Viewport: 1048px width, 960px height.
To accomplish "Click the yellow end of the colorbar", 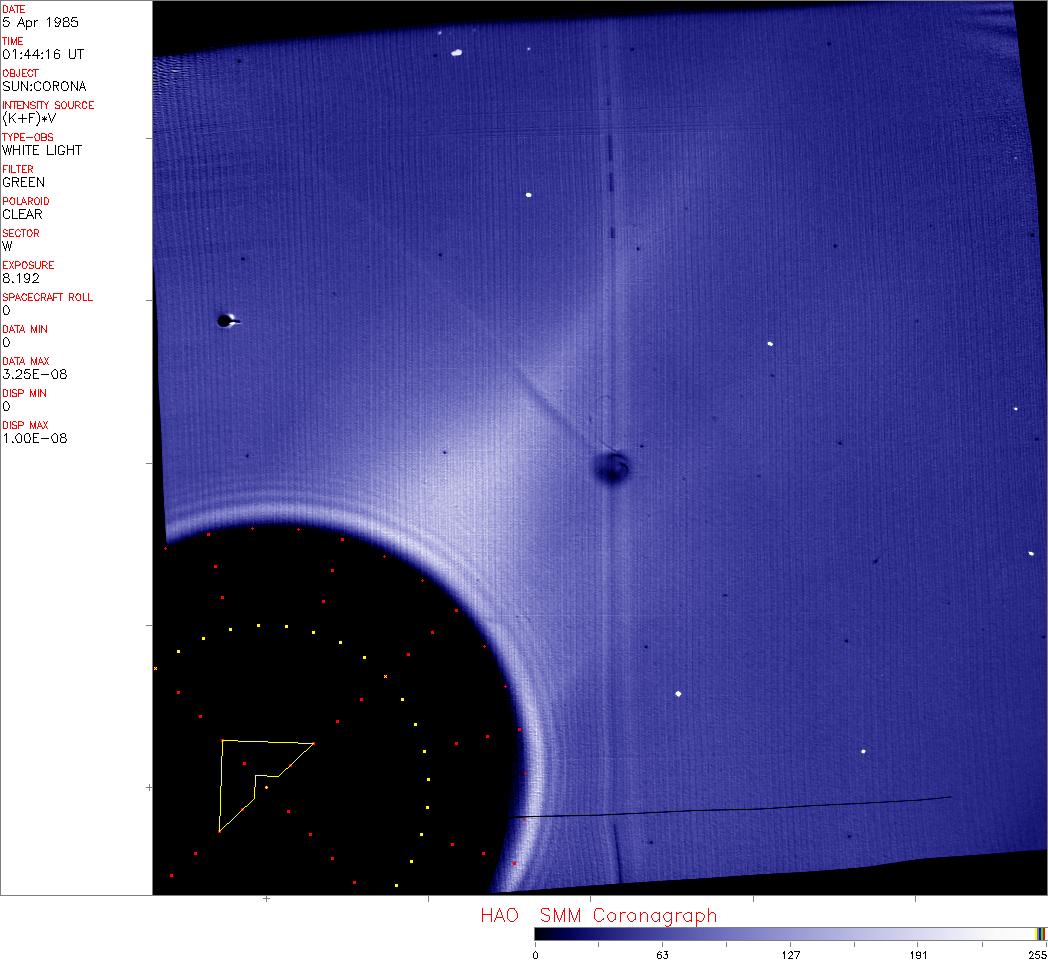I will point(1040,934).
